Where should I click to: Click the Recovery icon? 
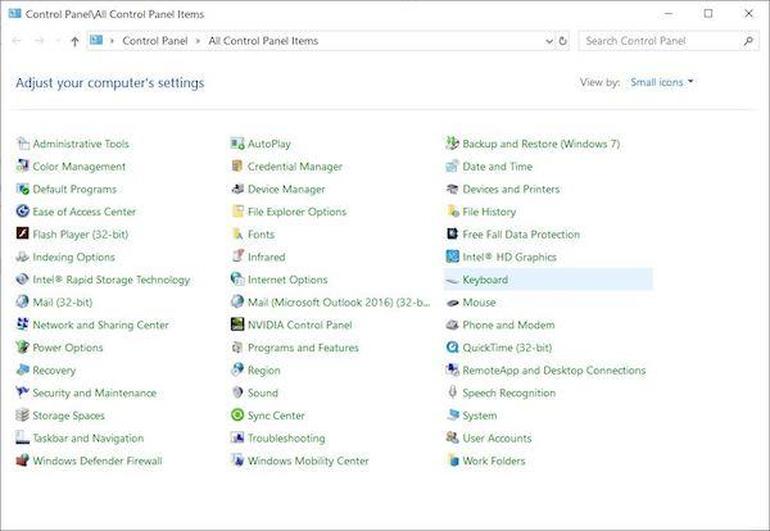(x=23, y=369)
